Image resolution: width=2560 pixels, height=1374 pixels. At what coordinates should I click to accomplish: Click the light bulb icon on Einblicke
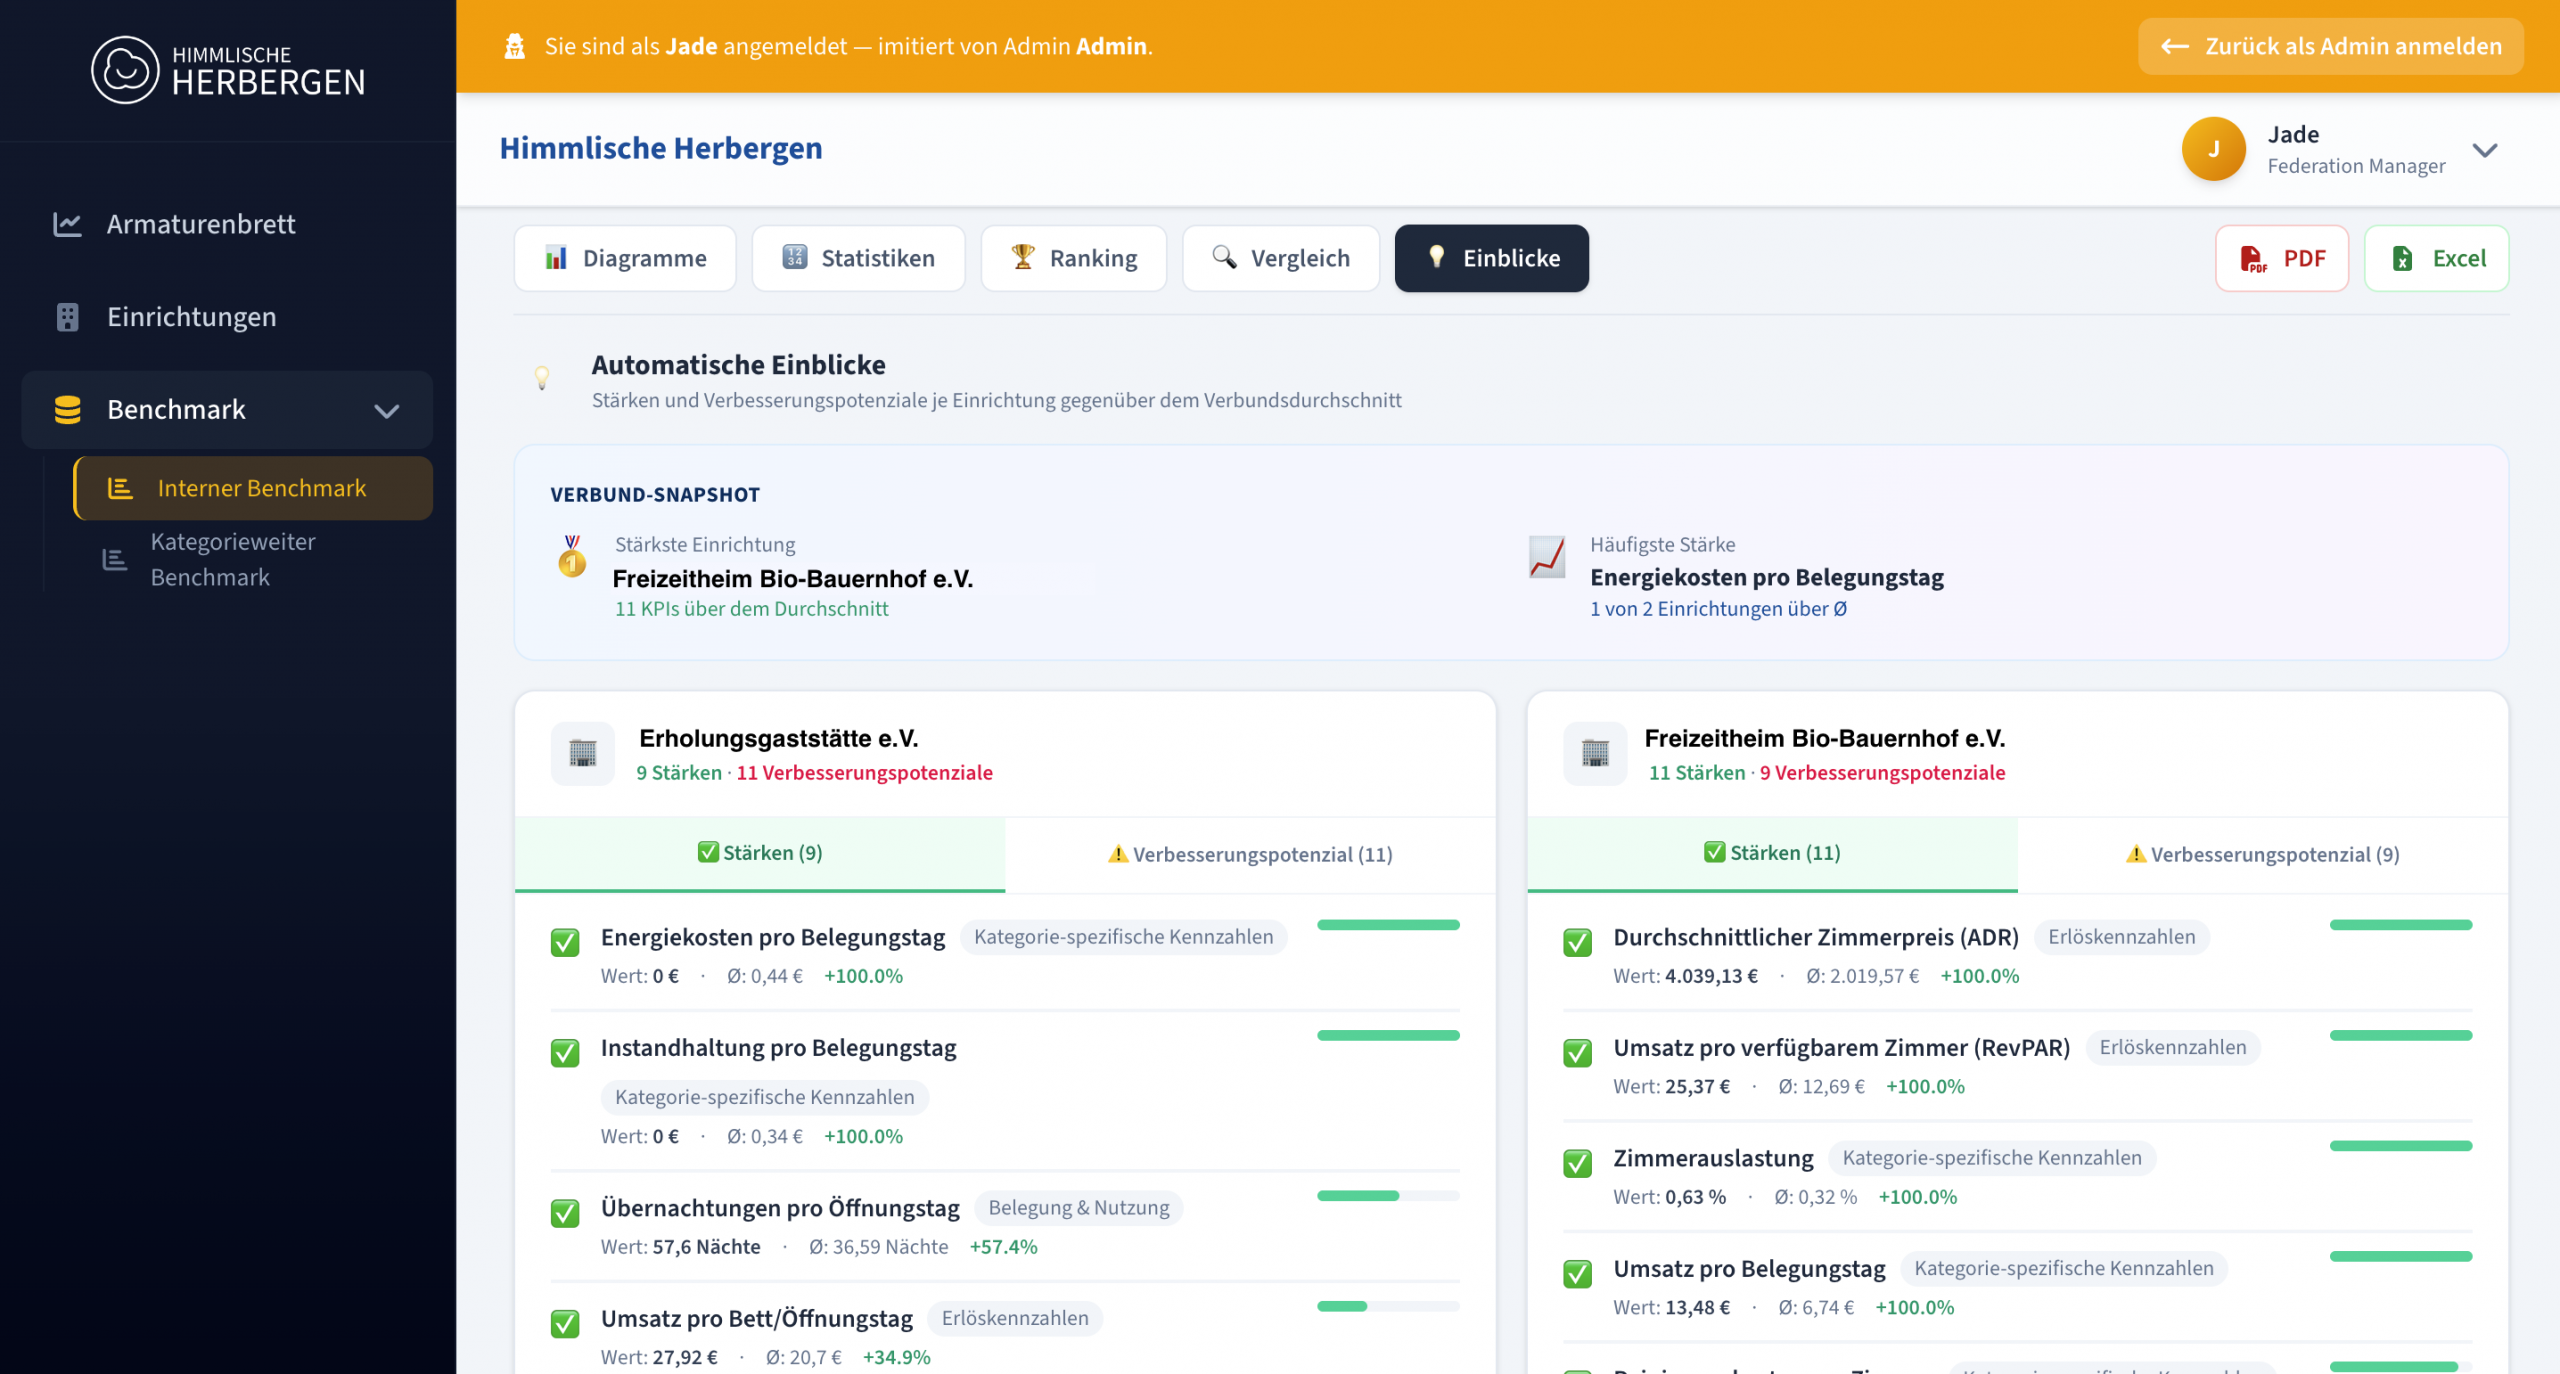pyautogui.click(x=1436, y=257)
